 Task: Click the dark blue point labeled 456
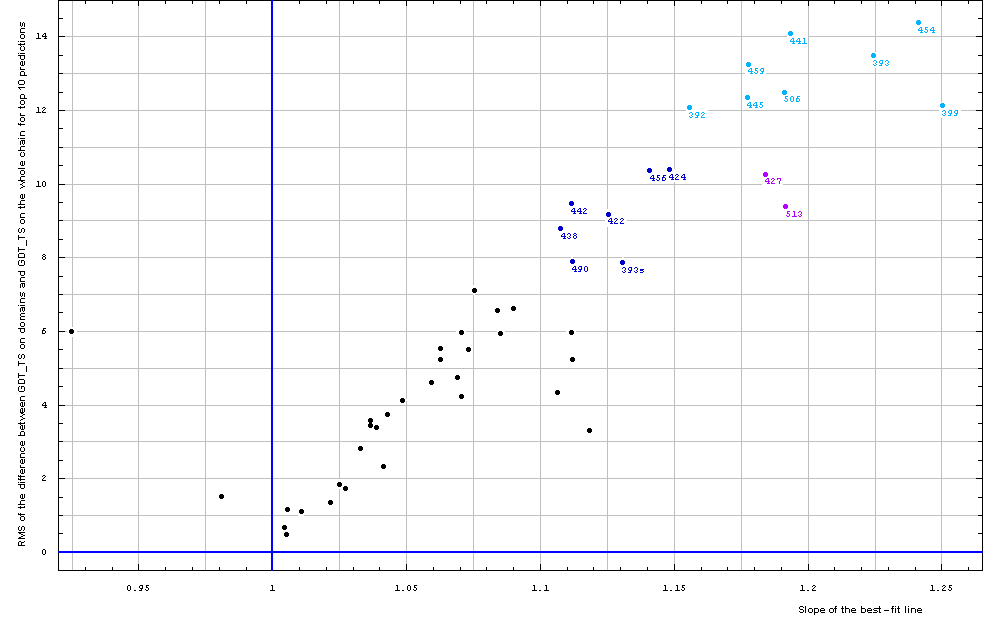(x=649, y=171)
